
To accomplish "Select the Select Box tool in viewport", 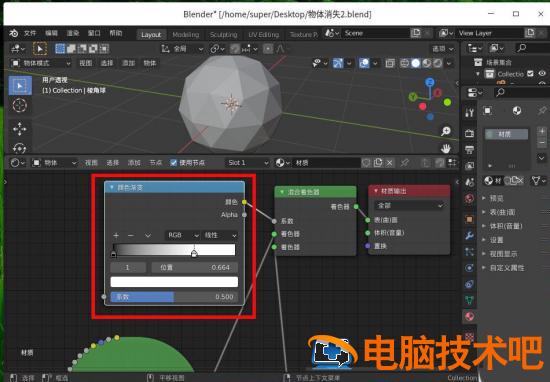I will 20,86.
